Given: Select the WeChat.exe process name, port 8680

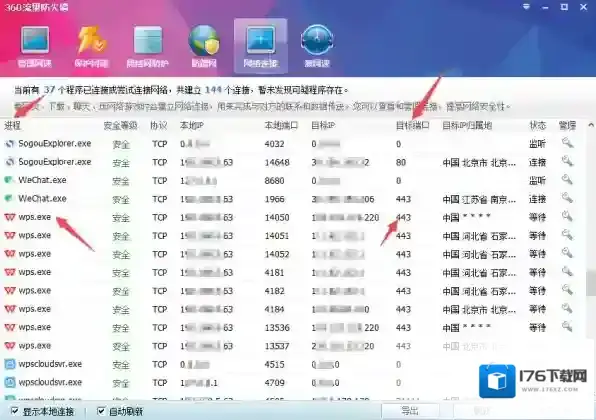Looking at the screenshot, I should click(42, 180).
